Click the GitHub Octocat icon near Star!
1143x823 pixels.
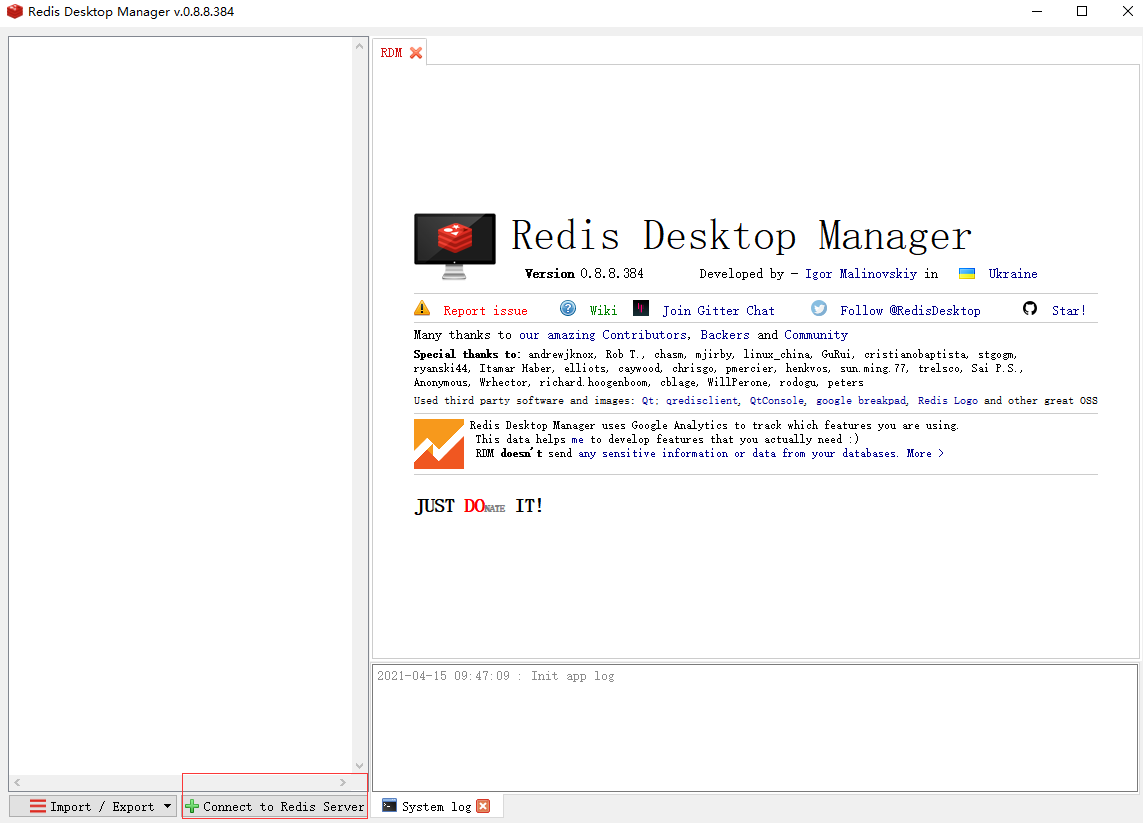(1030, 308)
